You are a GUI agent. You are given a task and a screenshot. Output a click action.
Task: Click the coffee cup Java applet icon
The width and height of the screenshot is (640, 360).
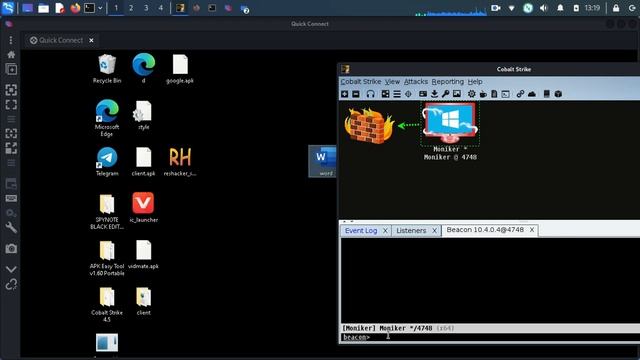point(483,94)
